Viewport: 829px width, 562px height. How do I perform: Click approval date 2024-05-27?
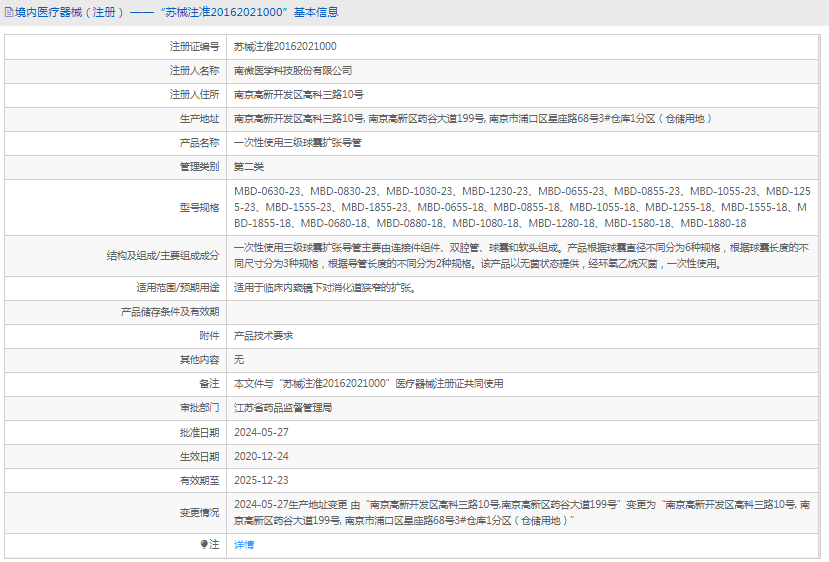[261, 432]
